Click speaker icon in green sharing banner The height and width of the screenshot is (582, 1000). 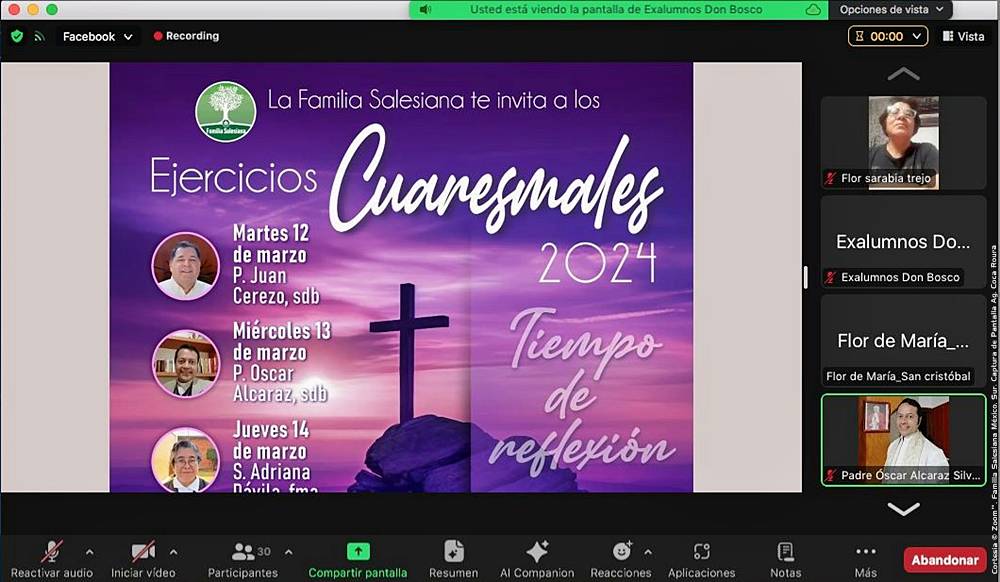[425, 10]
